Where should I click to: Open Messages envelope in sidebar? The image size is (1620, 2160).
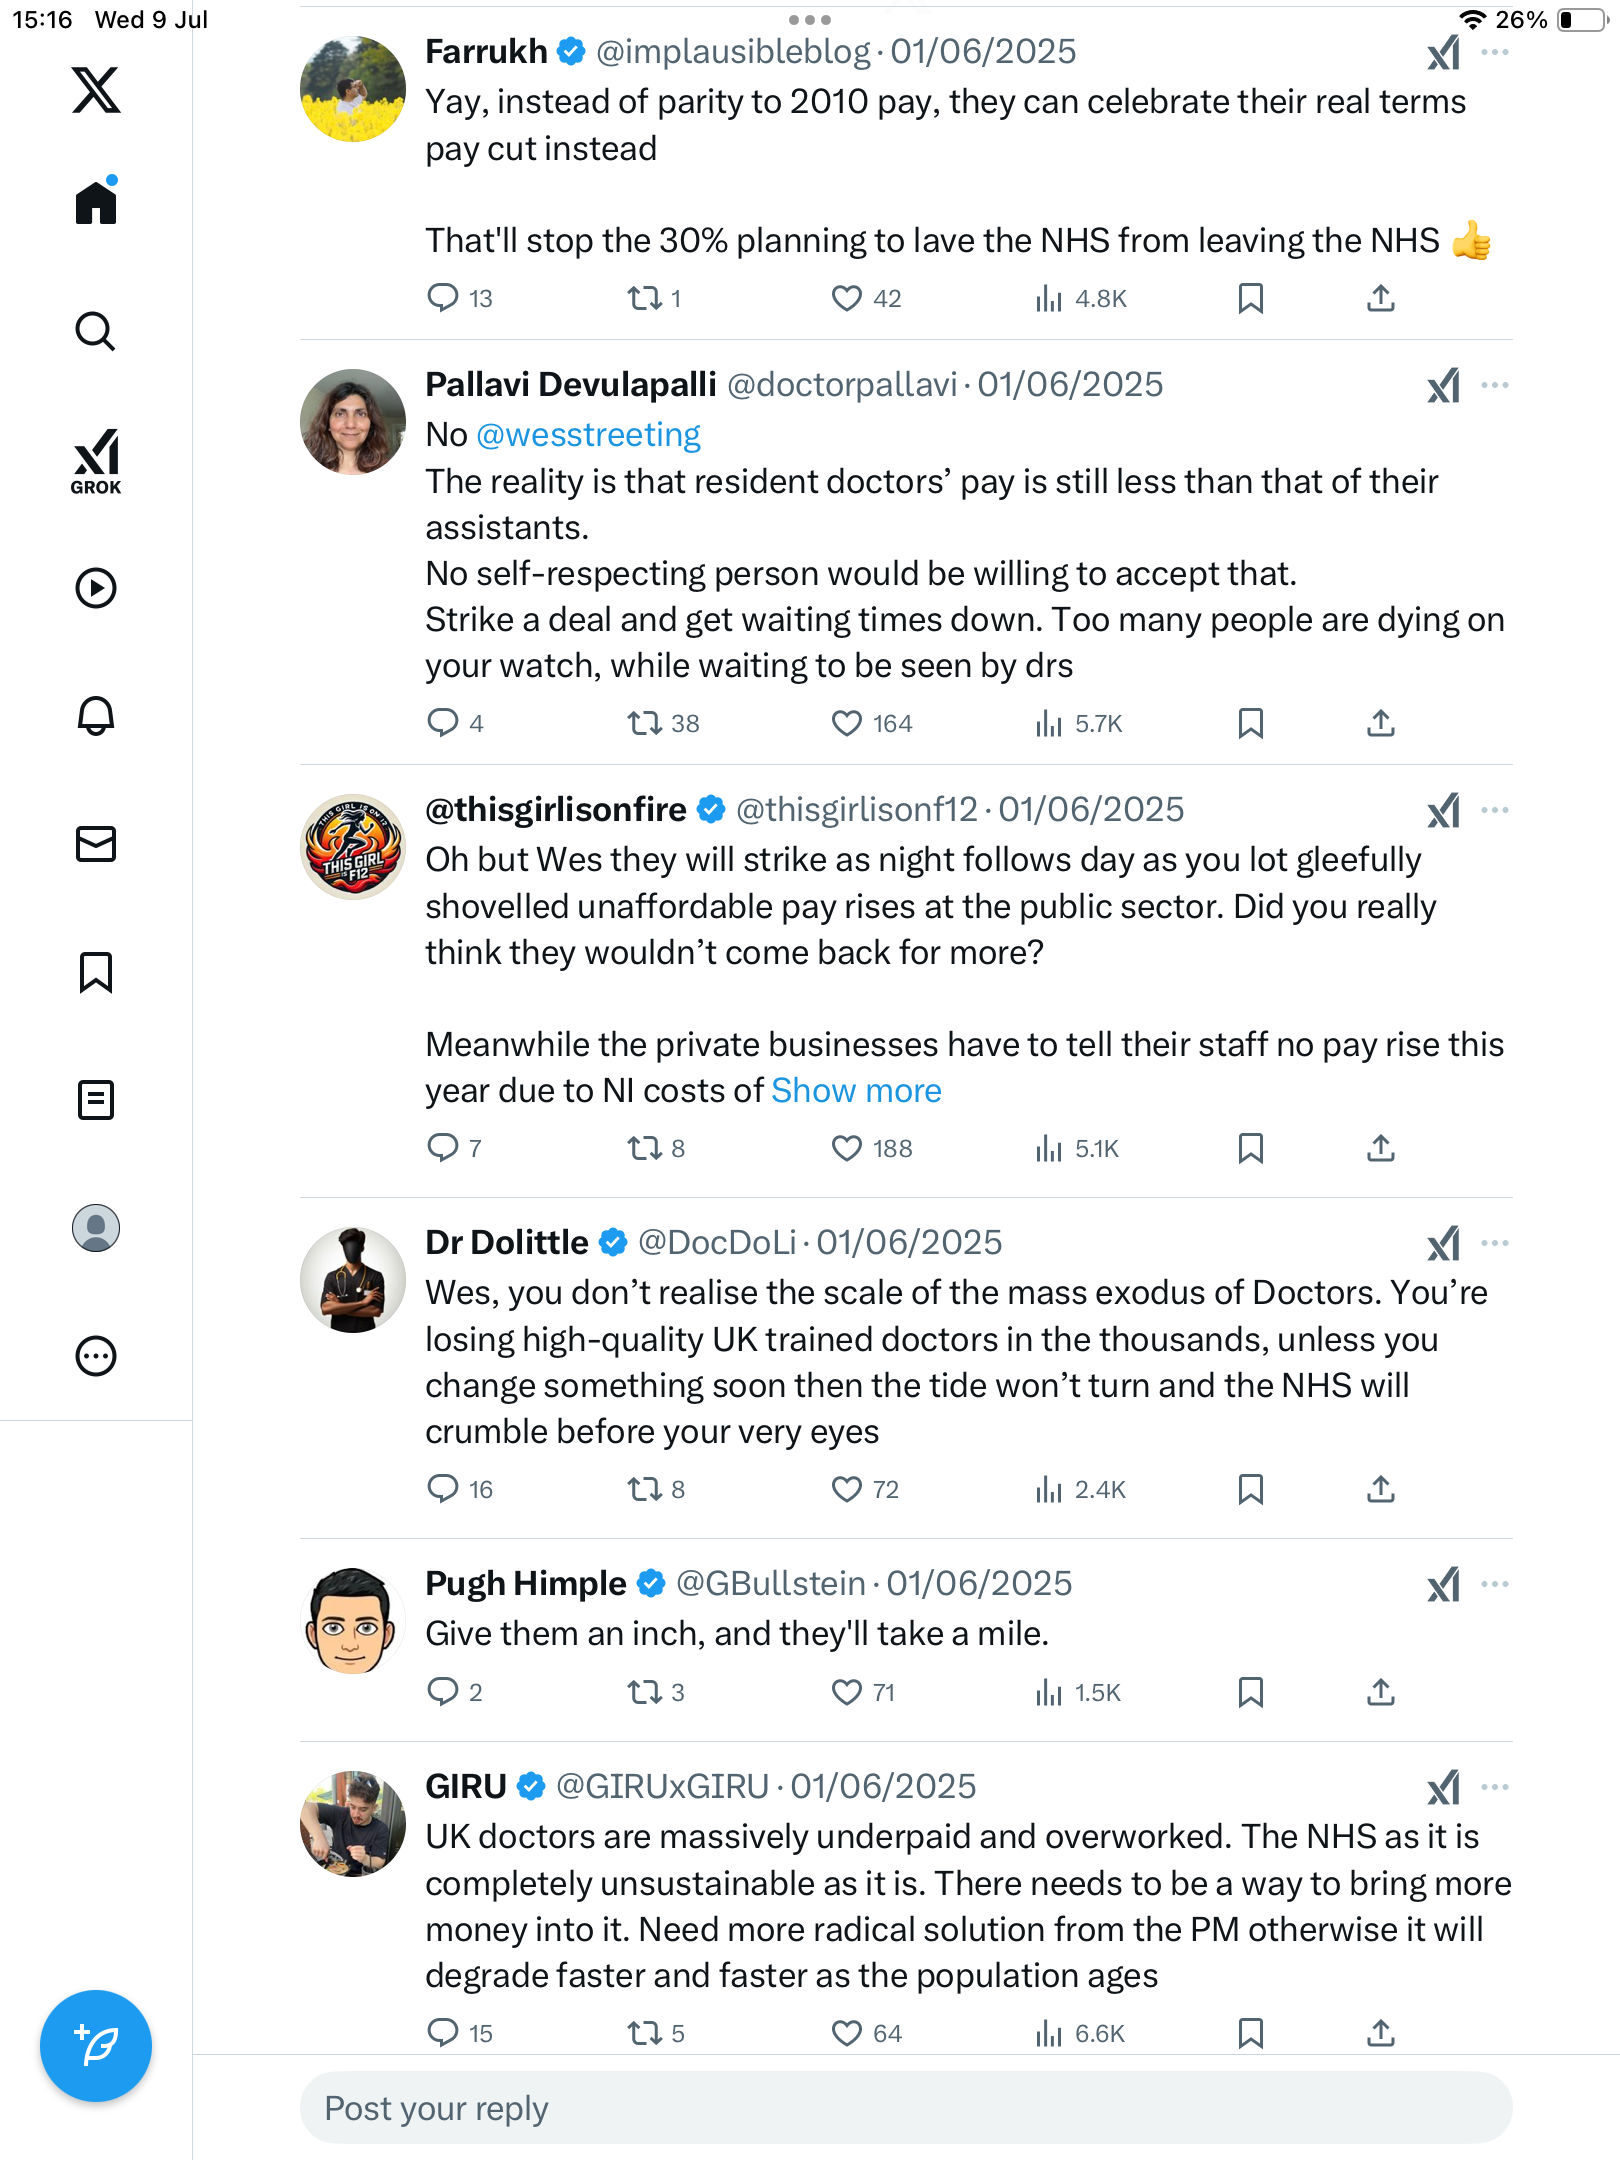coord(96,844)
